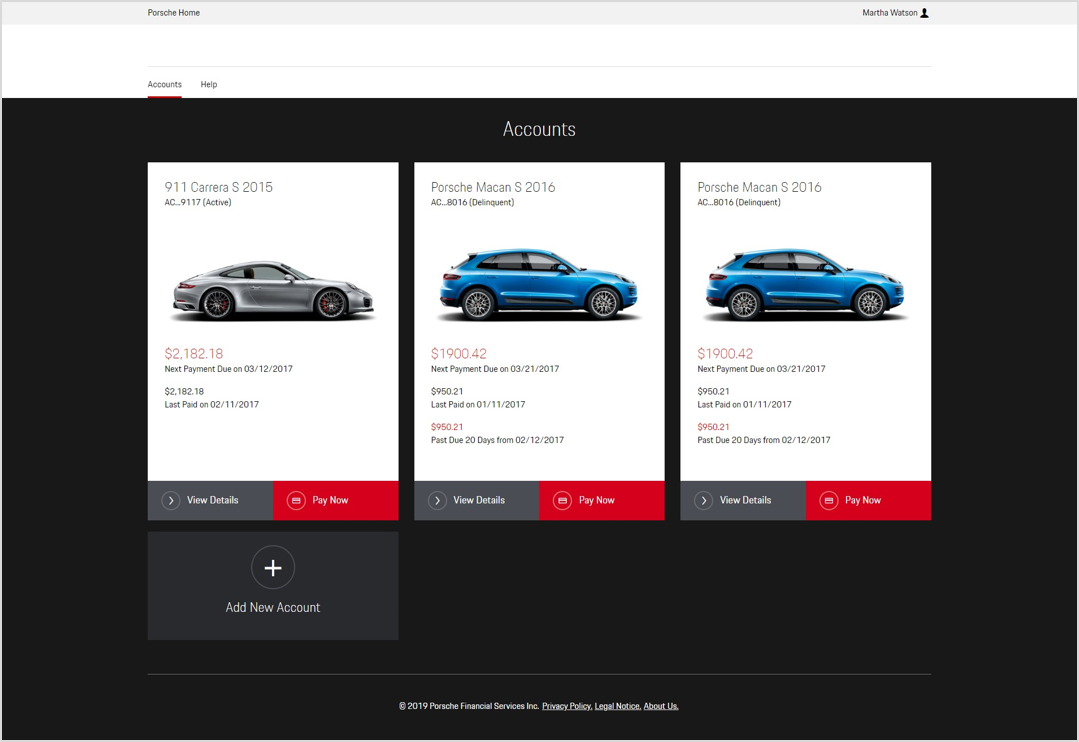Click the Pay Now card icon on 911 Carrera card
The height and width of the screenshot is (742, 1079).
click(296, 500)
